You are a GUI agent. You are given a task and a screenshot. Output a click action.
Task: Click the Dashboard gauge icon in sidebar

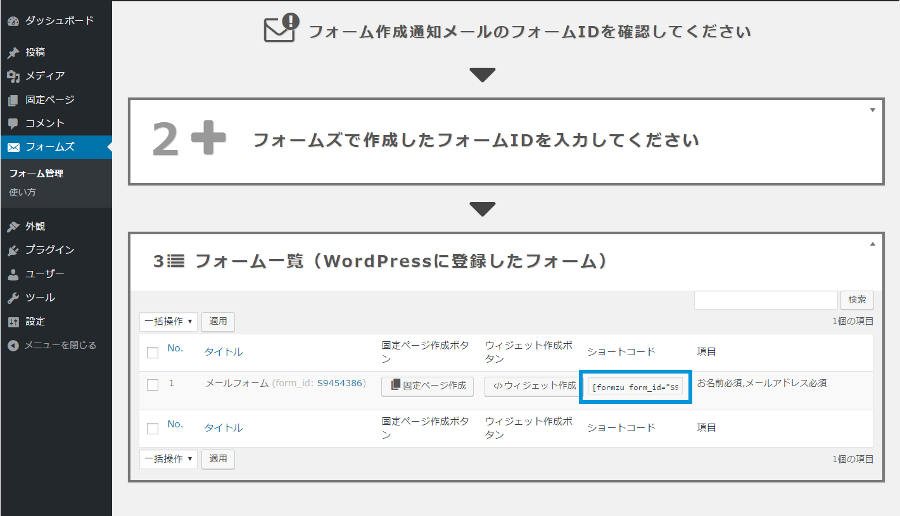(x=13, y=21)
